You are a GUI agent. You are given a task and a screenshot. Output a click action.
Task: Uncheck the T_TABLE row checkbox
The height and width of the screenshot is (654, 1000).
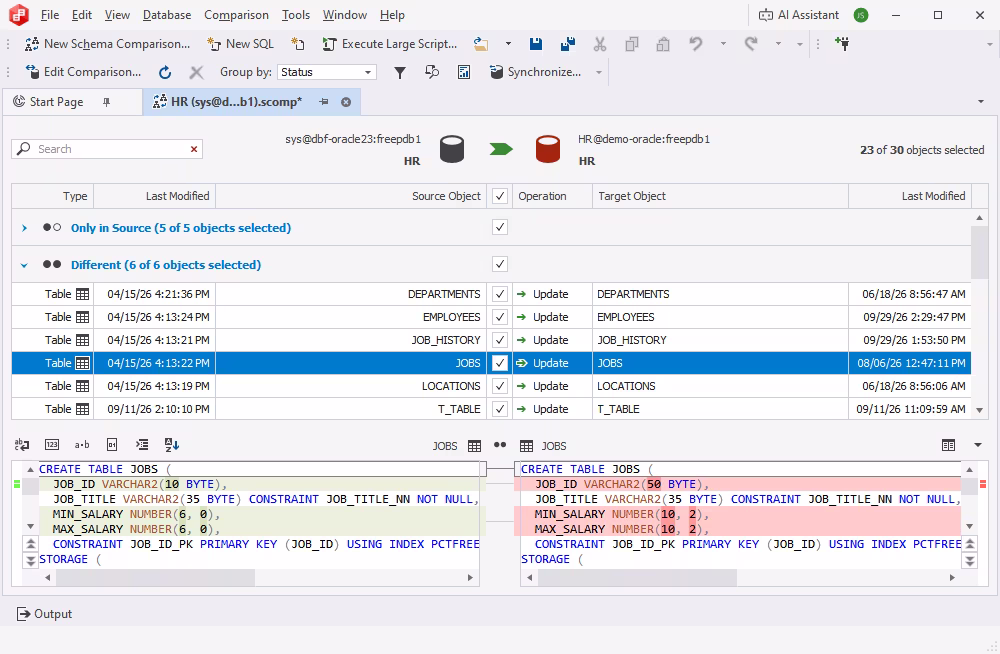500,409
